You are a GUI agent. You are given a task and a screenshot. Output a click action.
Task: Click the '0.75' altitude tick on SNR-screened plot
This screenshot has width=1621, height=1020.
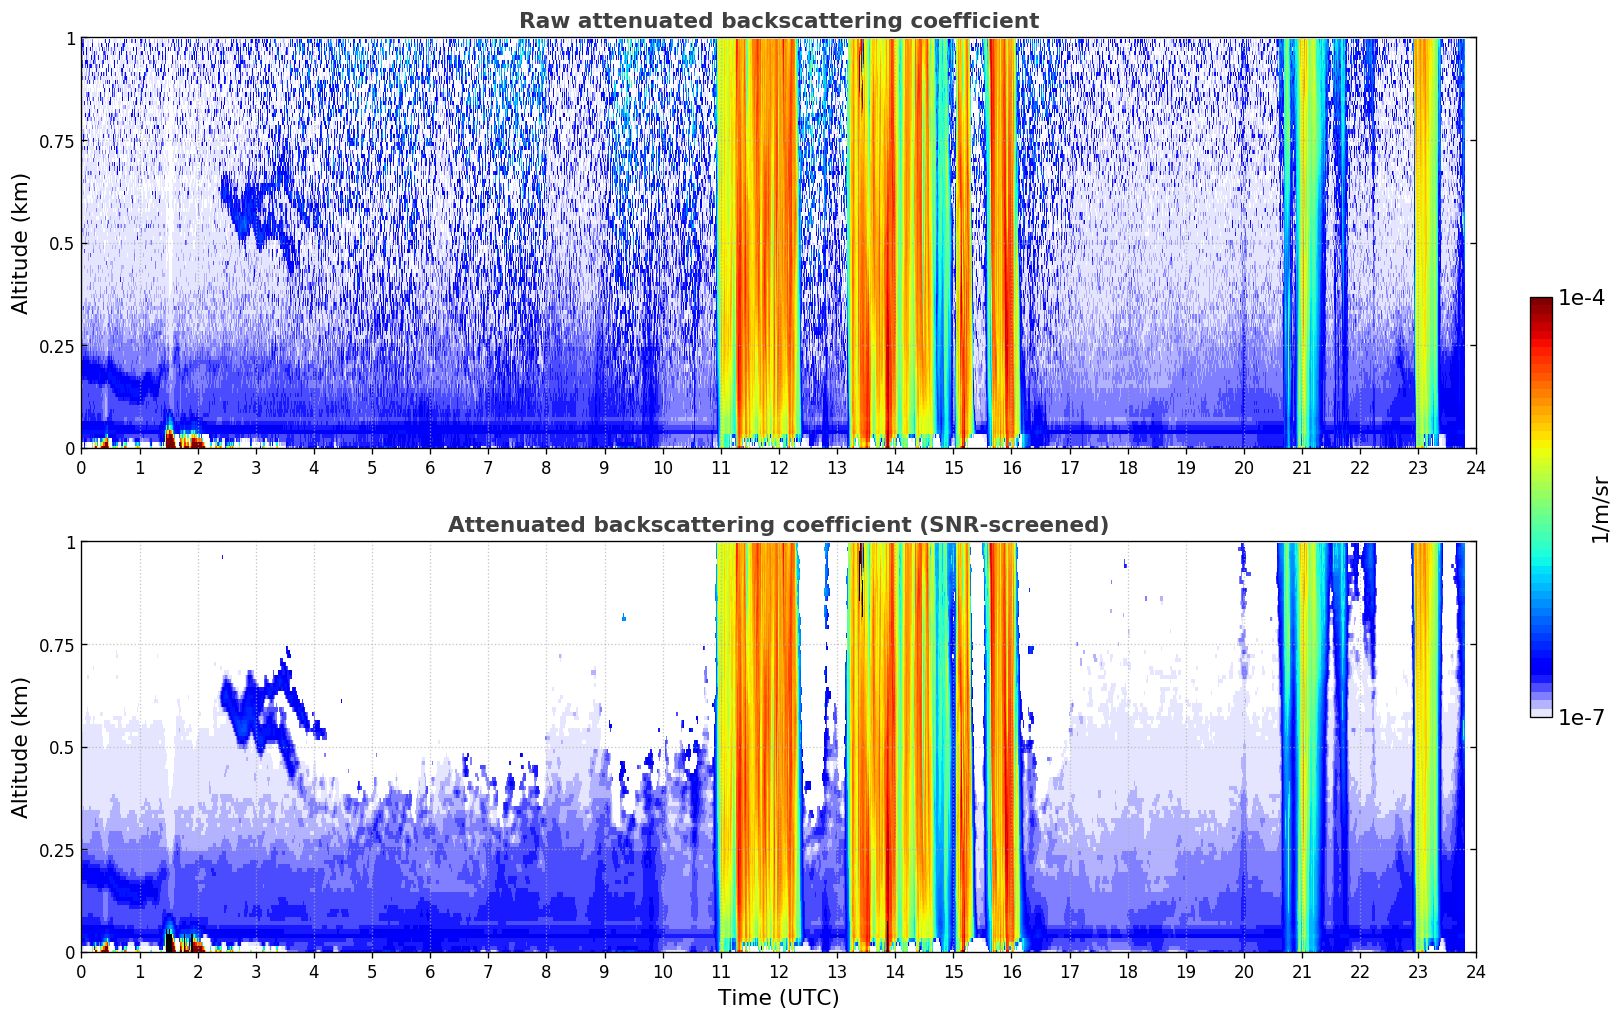[57, 646]
